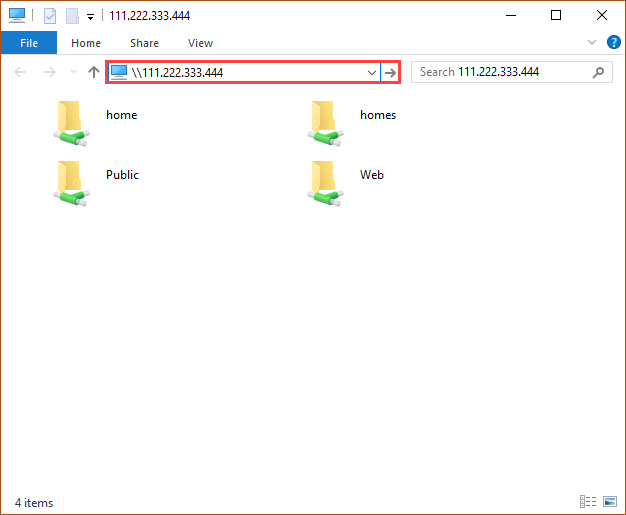The width and height of the screenshot is (626, 515).
Task: Click the "Public" folder name
Action: point(123,175)
